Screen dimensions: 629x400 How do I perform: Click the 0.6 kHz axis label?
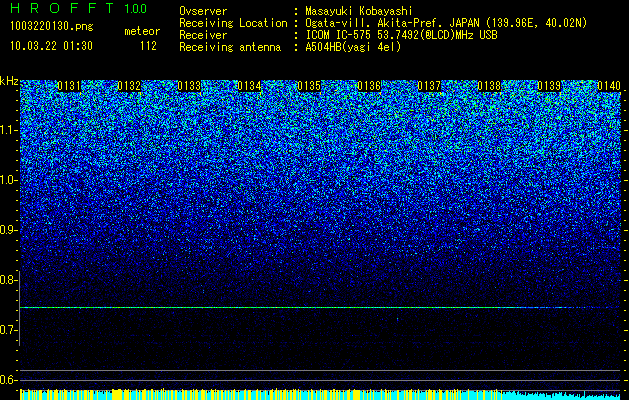pos(8,380)
